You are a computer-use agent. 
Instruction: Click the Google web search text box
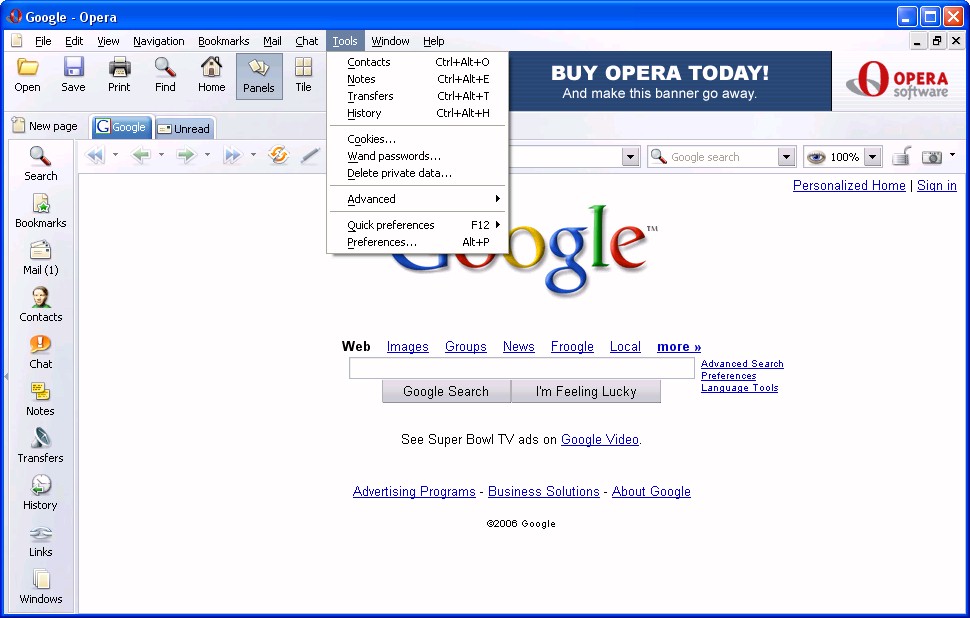coord(521,368)
